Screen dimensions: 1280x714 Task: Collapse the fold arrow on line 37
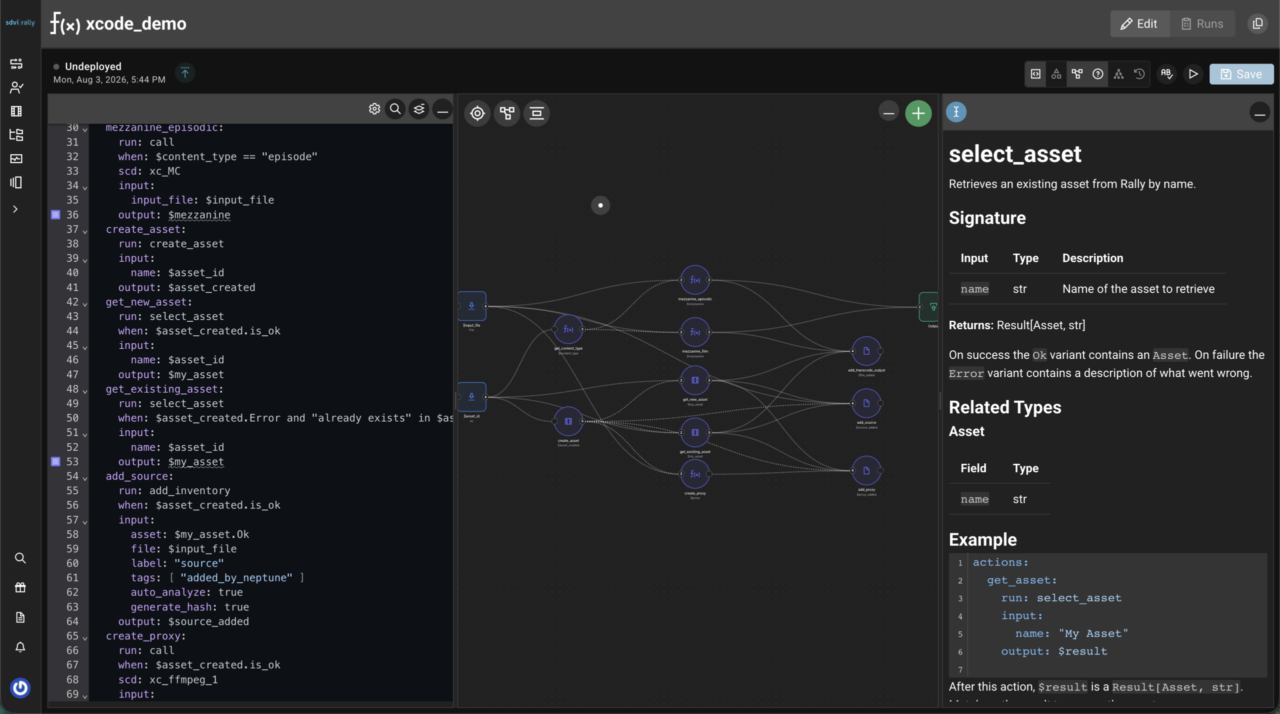(85, 230)
